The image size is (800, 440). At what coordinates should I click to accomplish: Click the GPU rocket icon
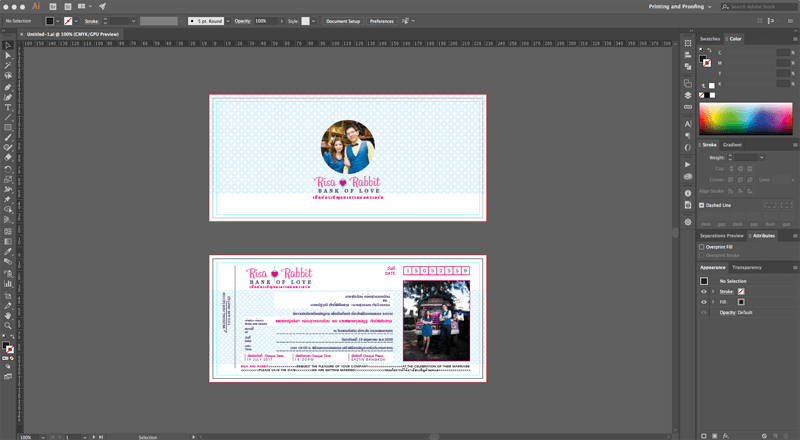[x=103, y=7]
